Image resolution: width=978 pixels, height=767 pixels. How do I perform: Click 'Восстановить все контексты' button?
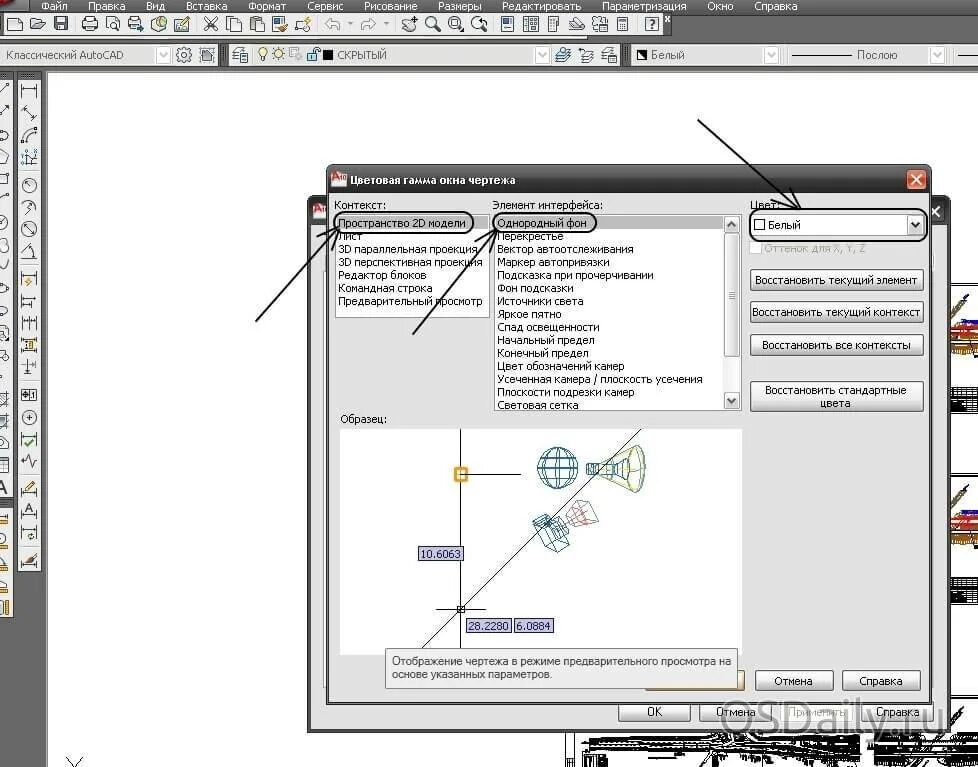click(x=836, y=345)
